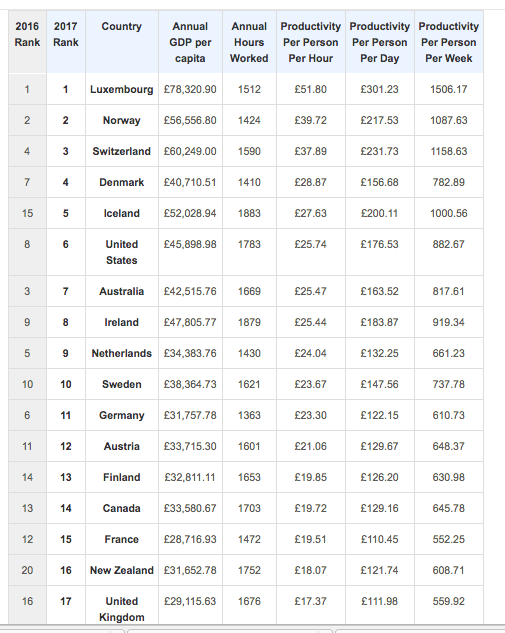Click France's GDP value £28,716.93

[x=190, y=539]
